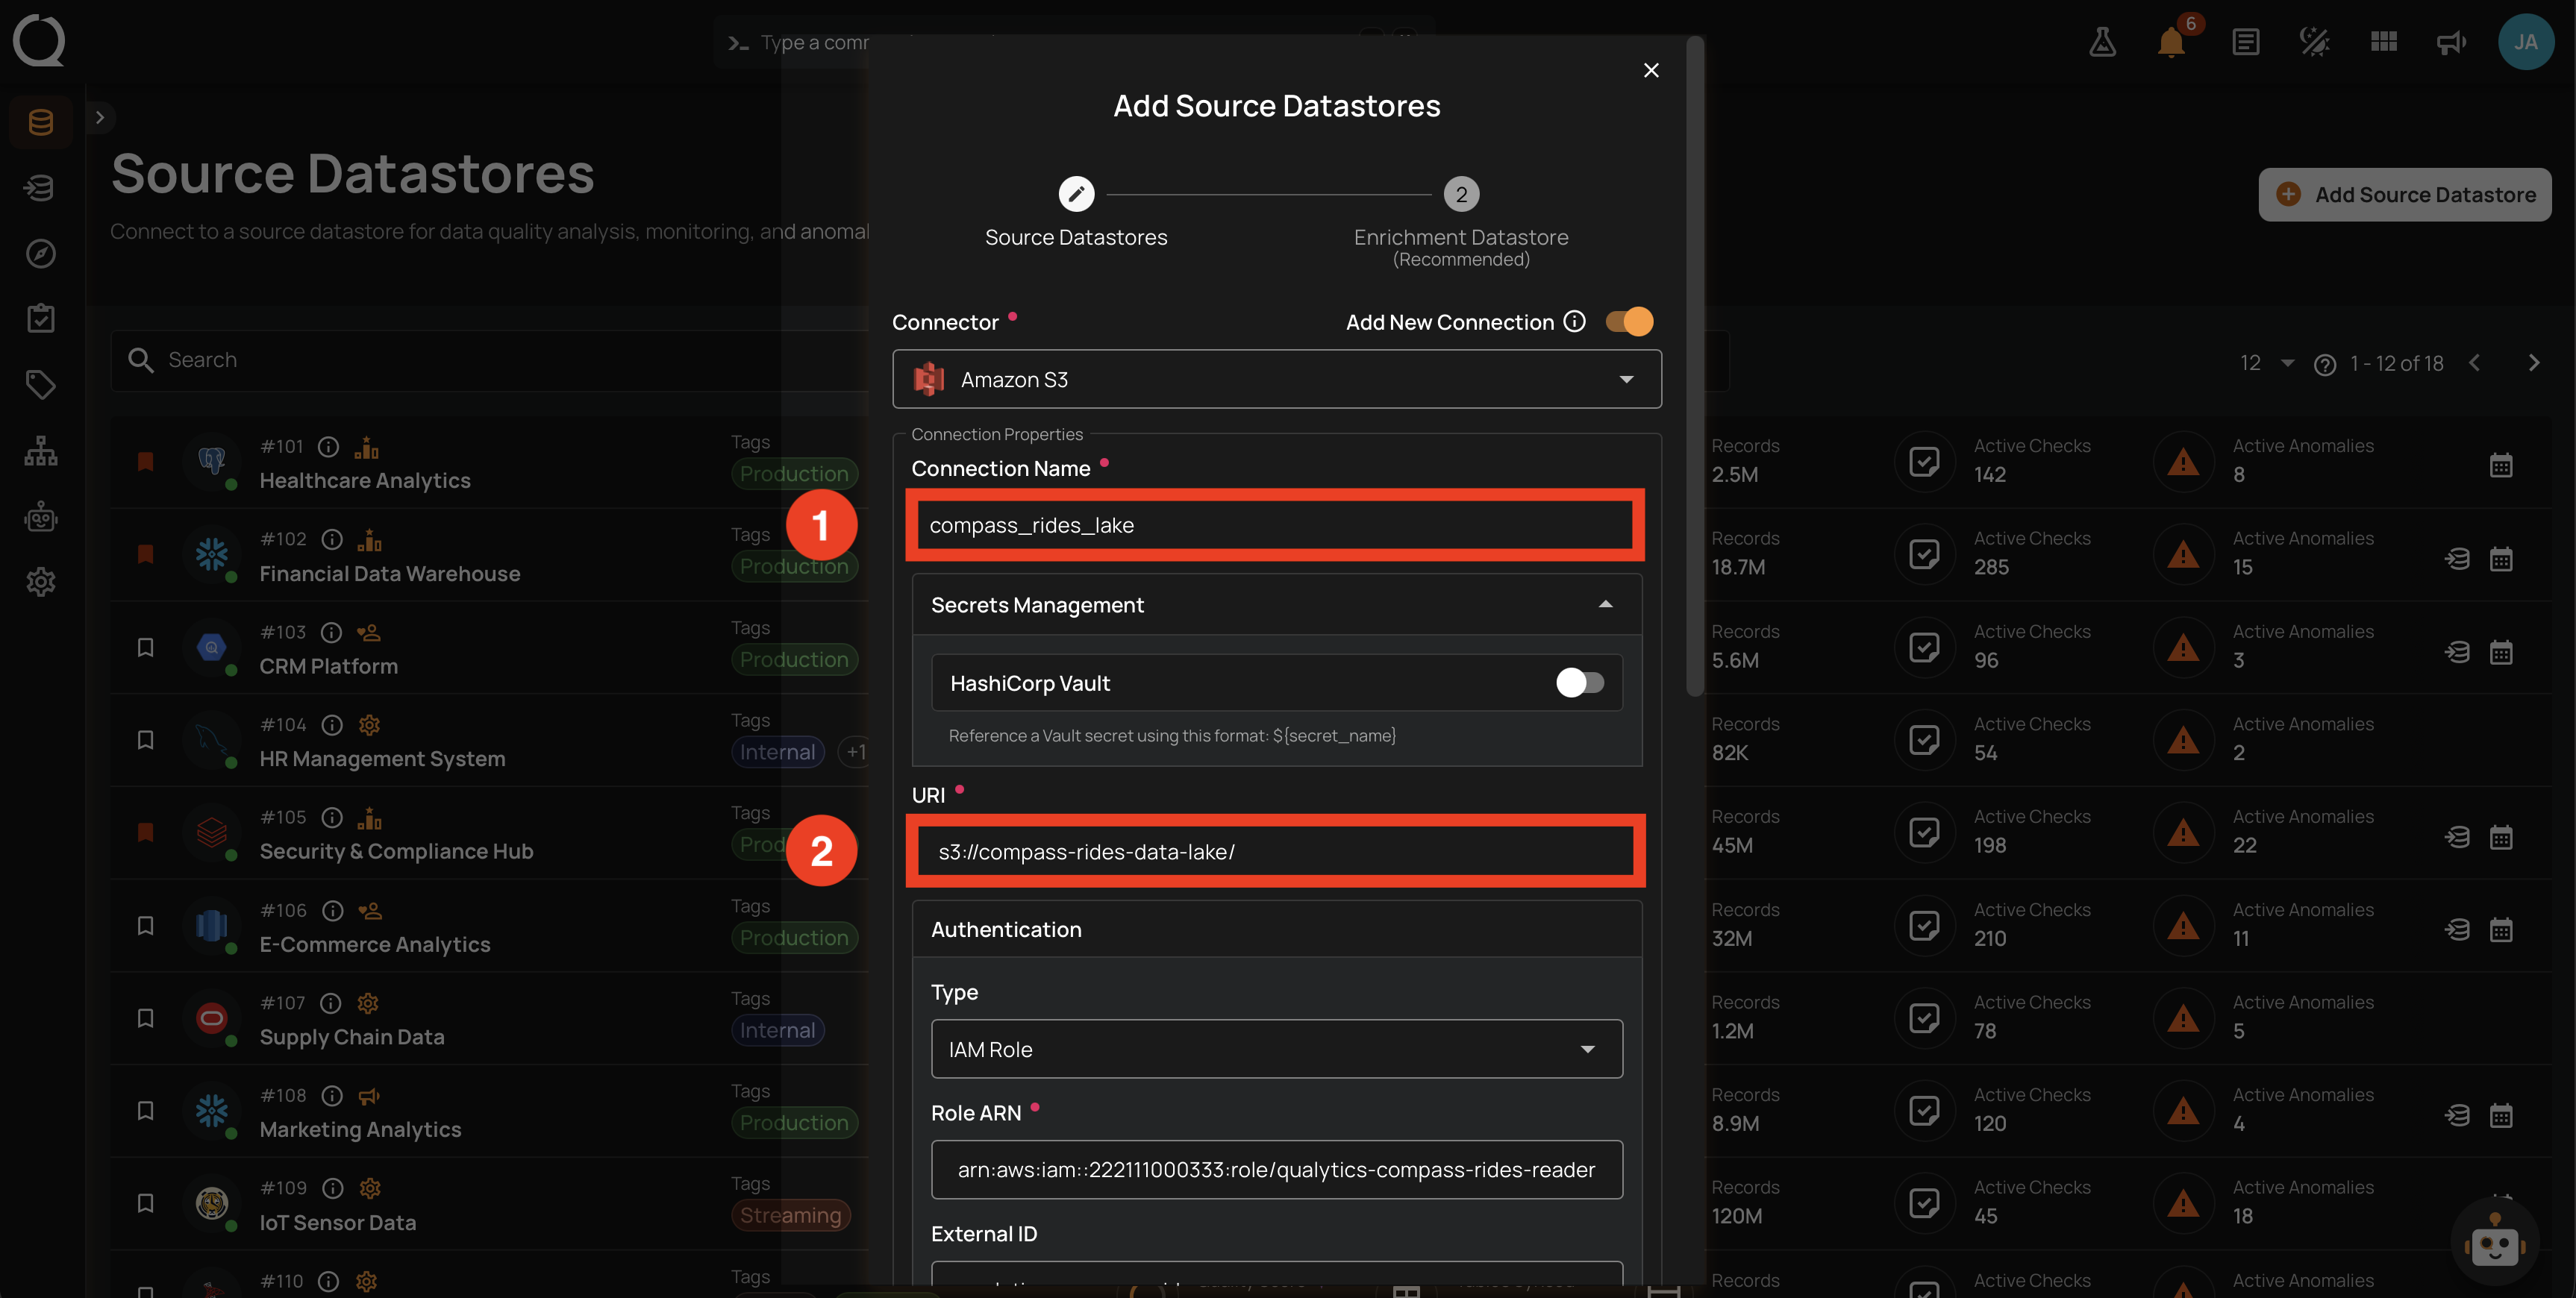This screenshot has height=1298, width=2576.
Task: Click enrichment icon in Financial Data Warehouse row
Action: tap(2457, 558)
